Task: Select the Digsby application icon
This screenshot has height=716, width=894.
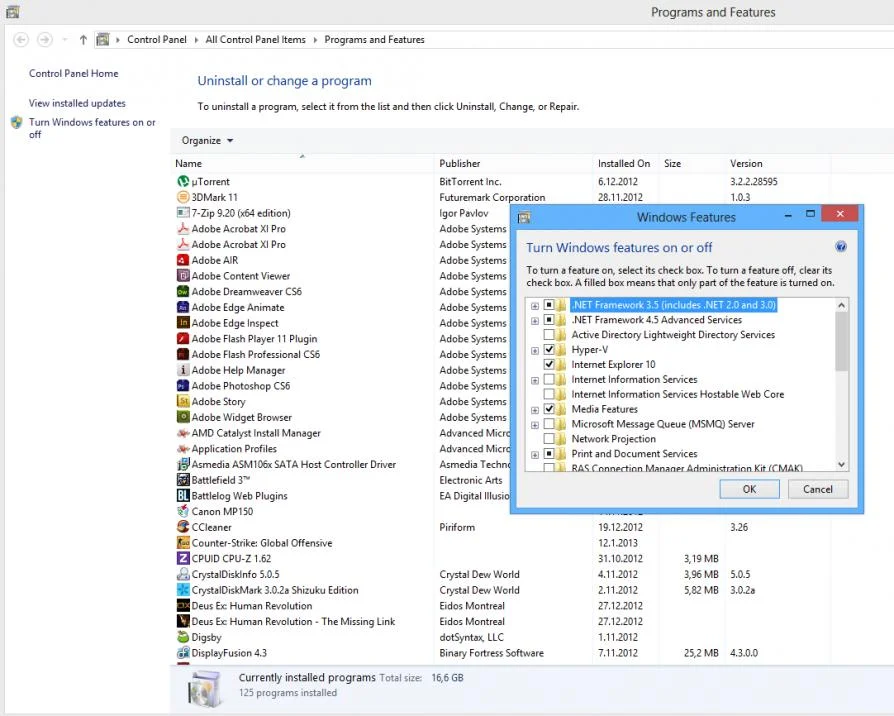Action: (x=183, y=637)
